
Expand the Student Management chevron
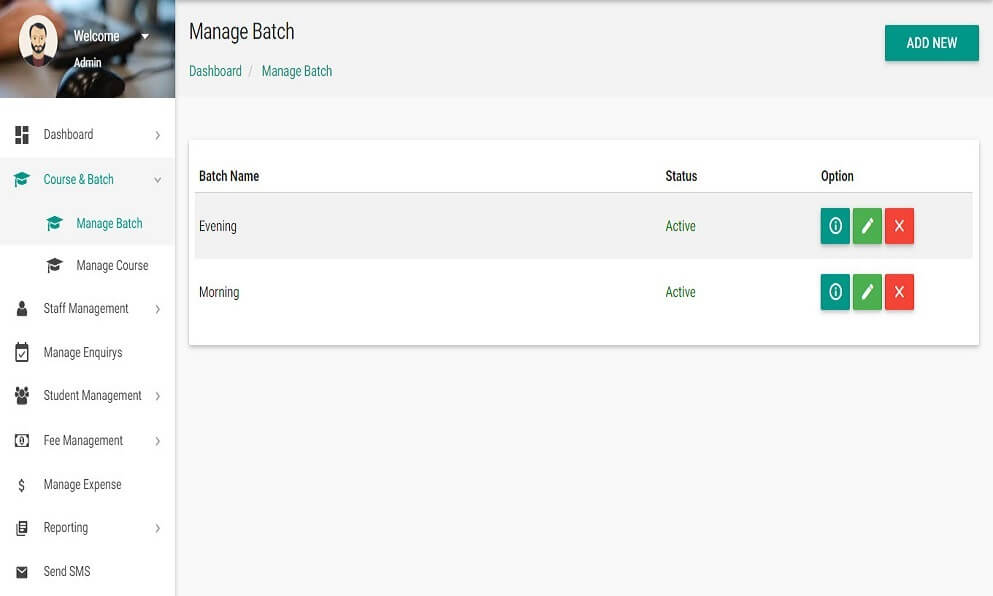157,396
